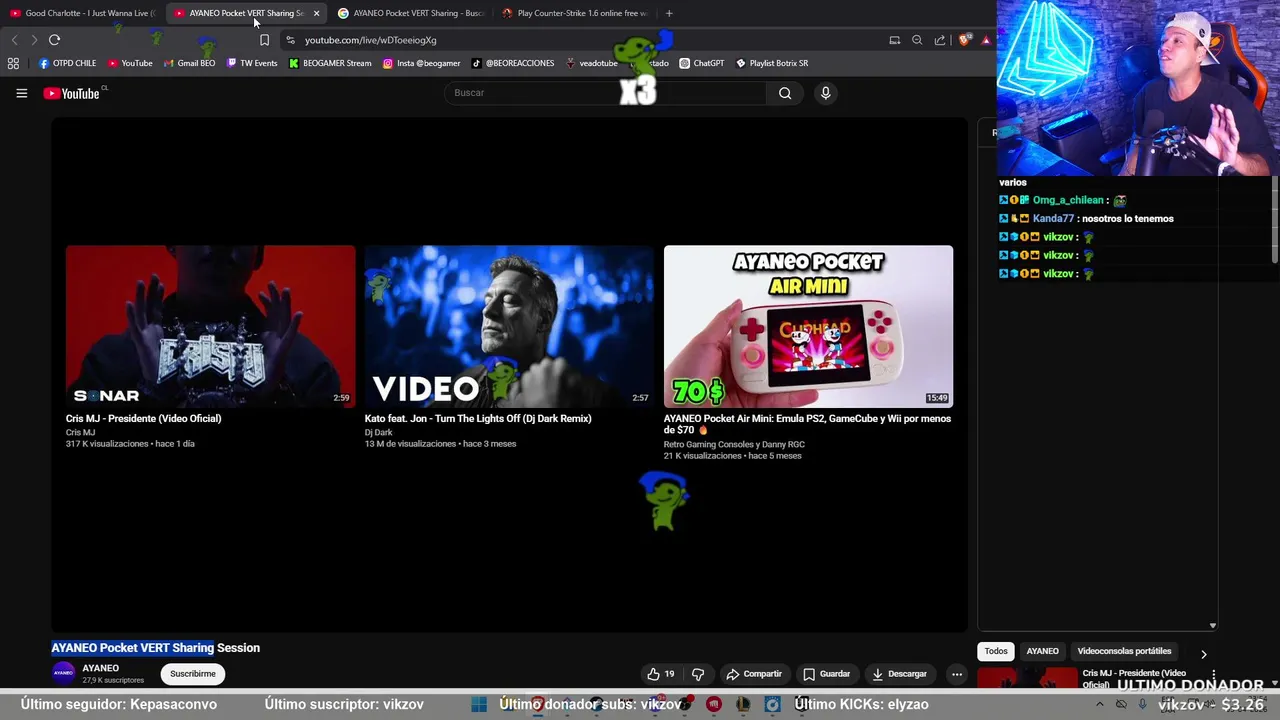This screenshot has width=1280, height=720.
Task: Open Cris MJ - Presidente (Video Oficial) title
Action: [x=143, y=419]
